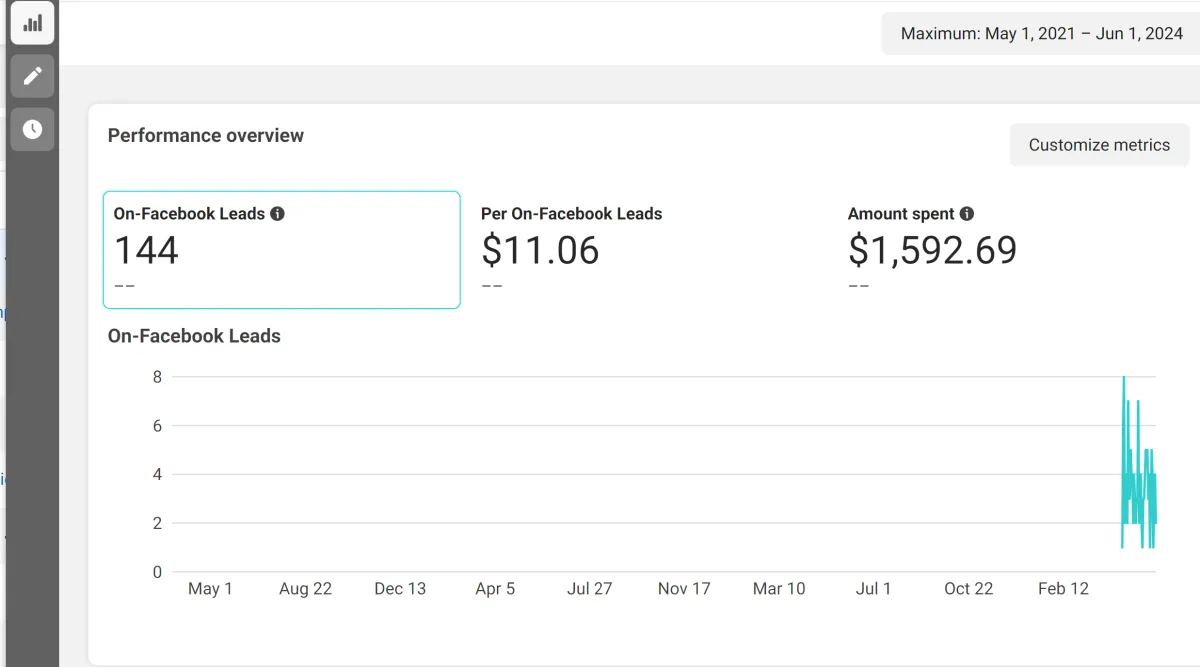
Task: Click the On-Facebook Leads chart title
Action: [x=194, y=336]
